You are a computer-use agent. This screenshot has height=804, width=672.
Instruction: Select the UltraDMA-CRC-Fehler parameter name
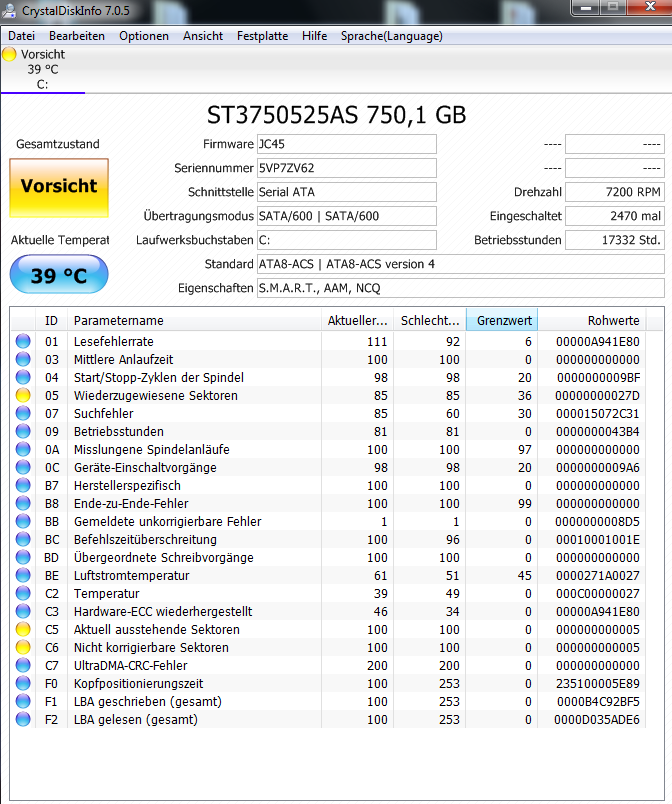(131, 666)
